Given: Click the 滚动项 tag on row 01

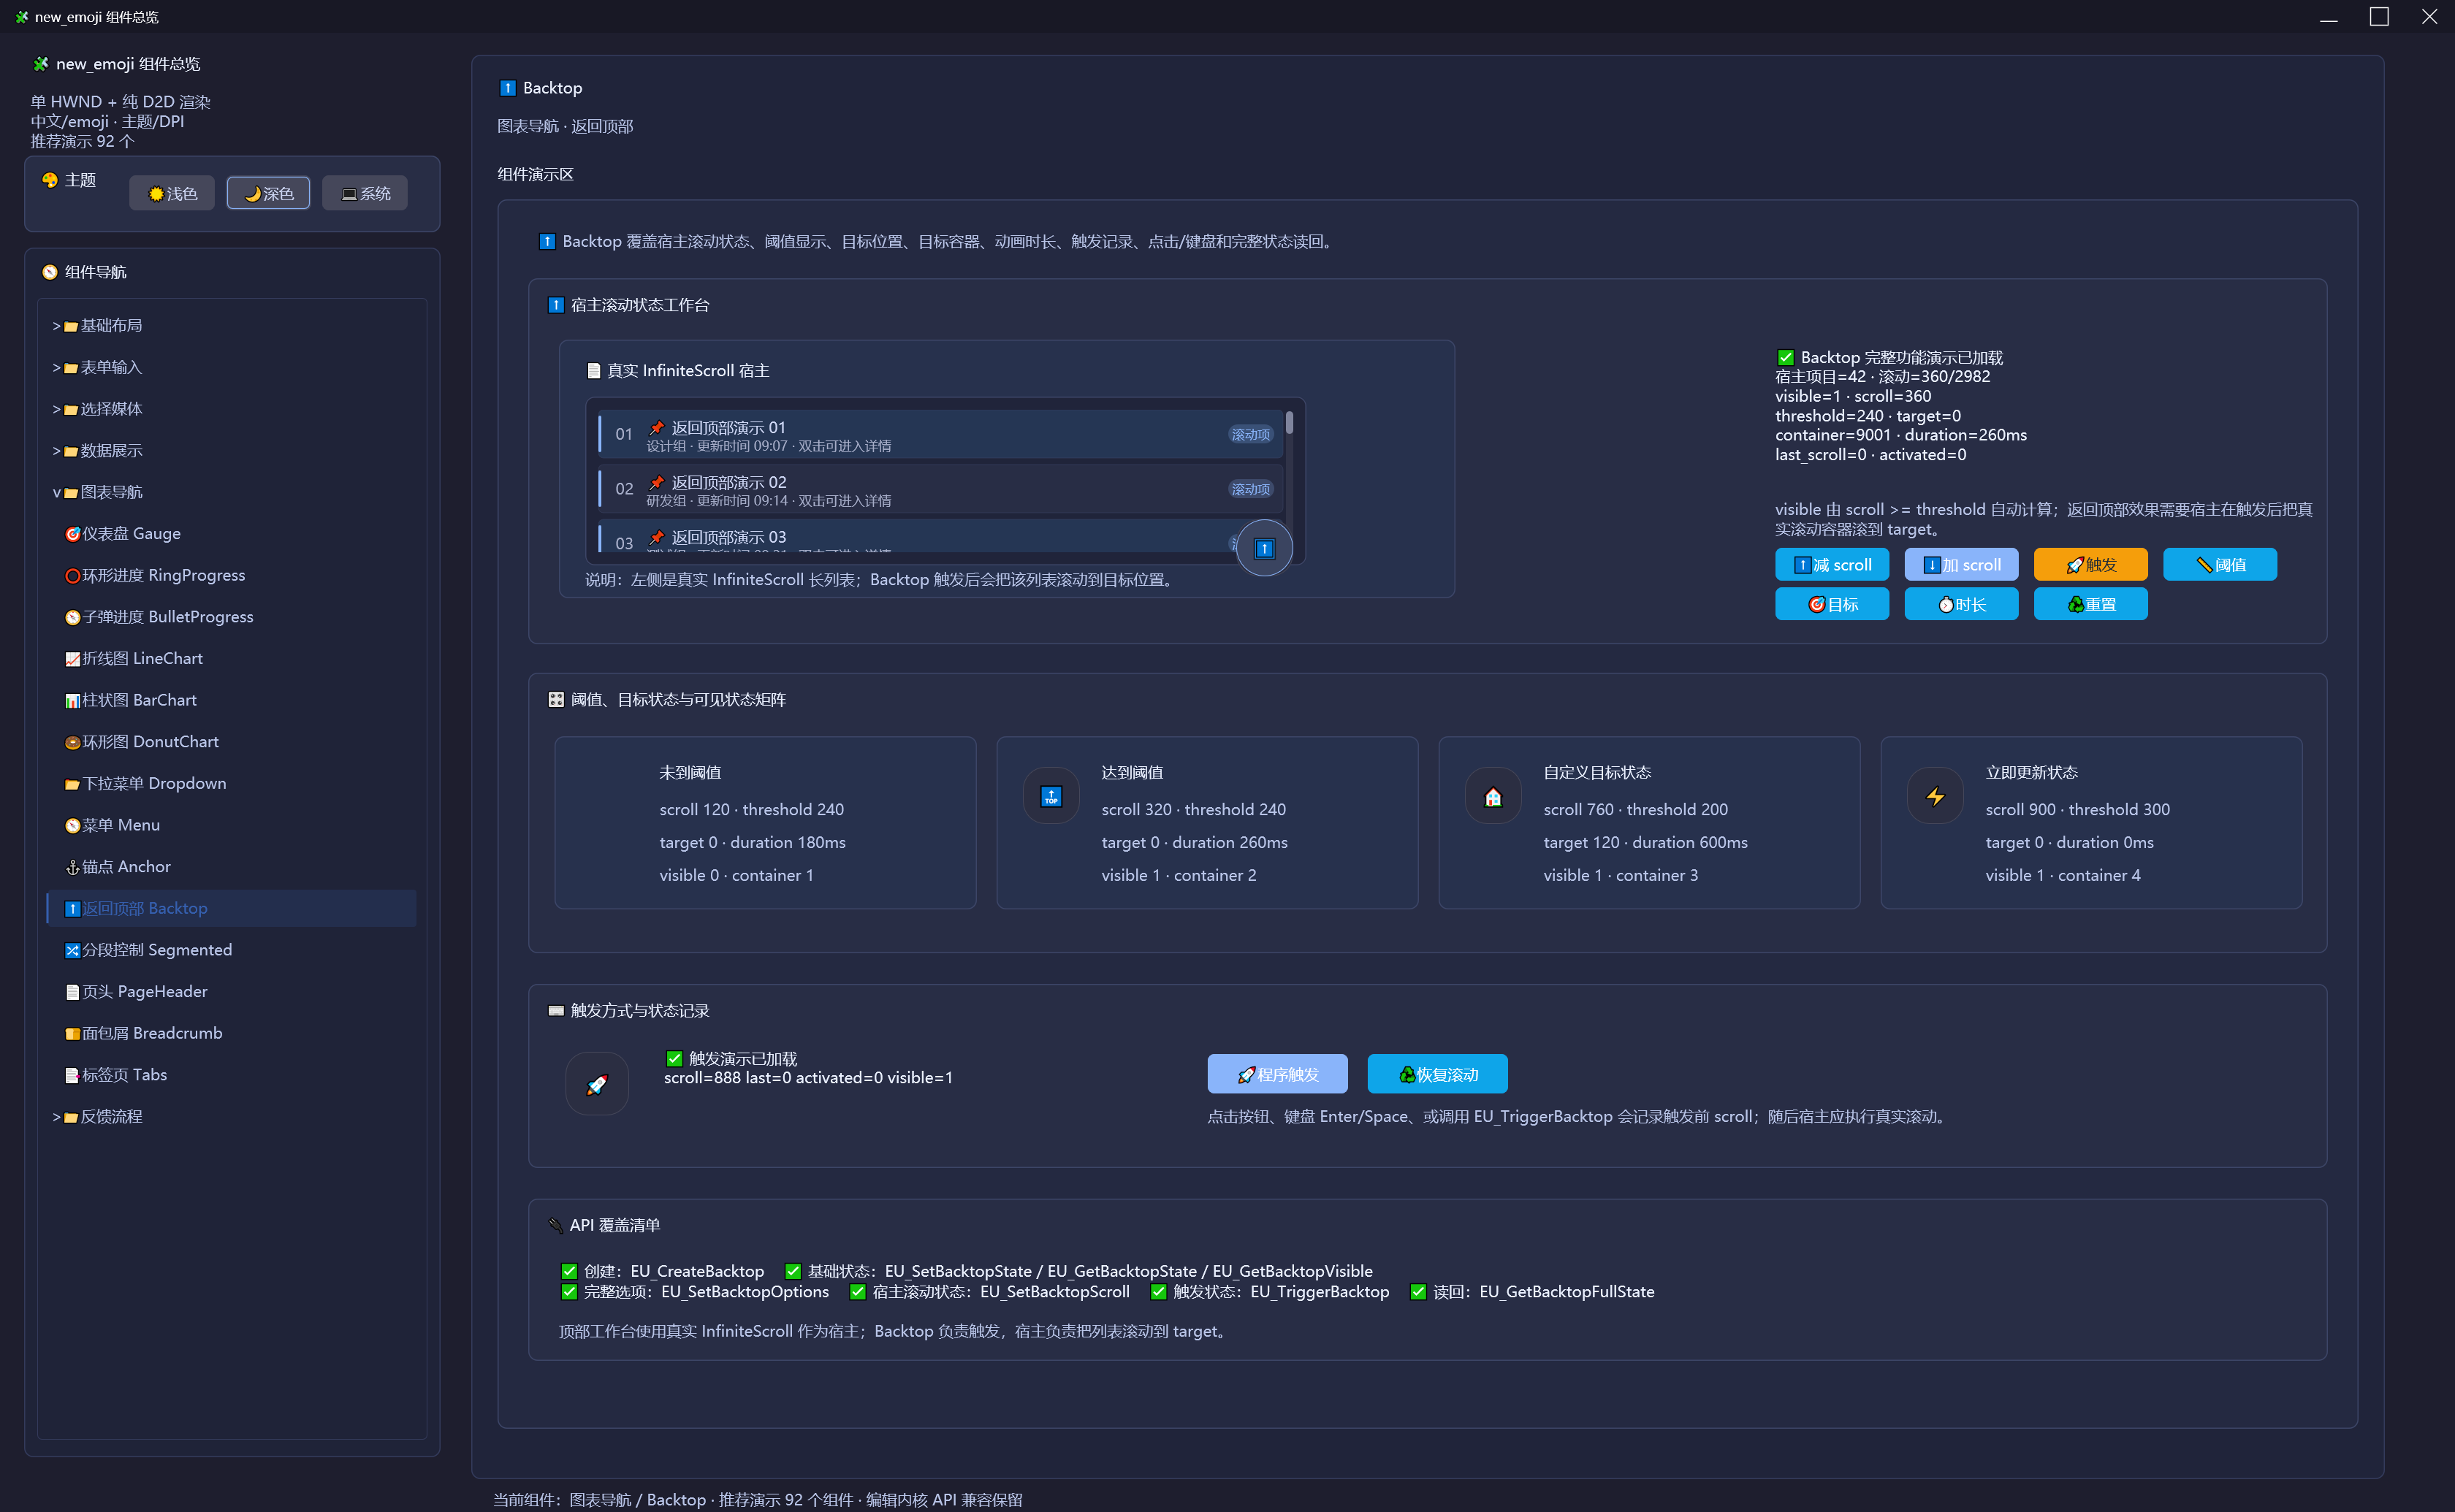Looking at the screenshot, I should [1250, 434].
